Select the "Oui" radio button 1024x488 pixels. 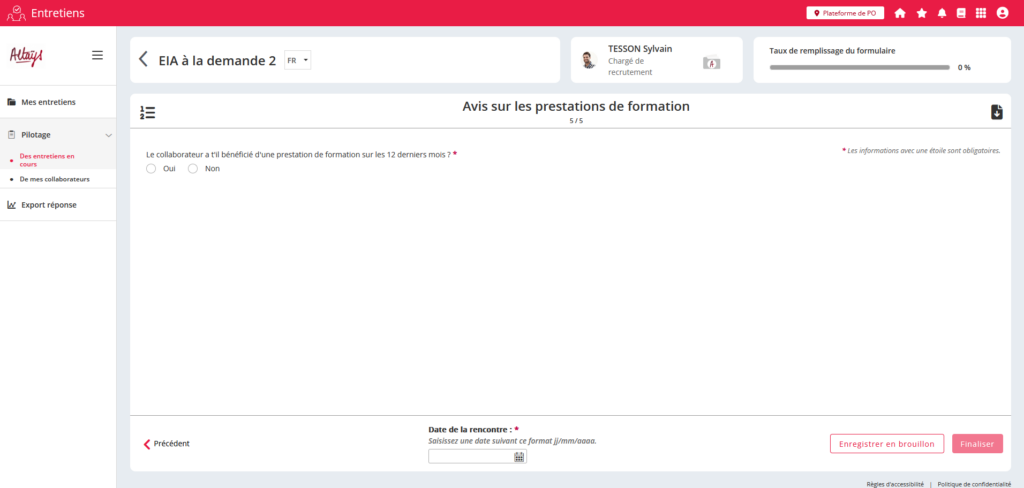tap(151, 169)
